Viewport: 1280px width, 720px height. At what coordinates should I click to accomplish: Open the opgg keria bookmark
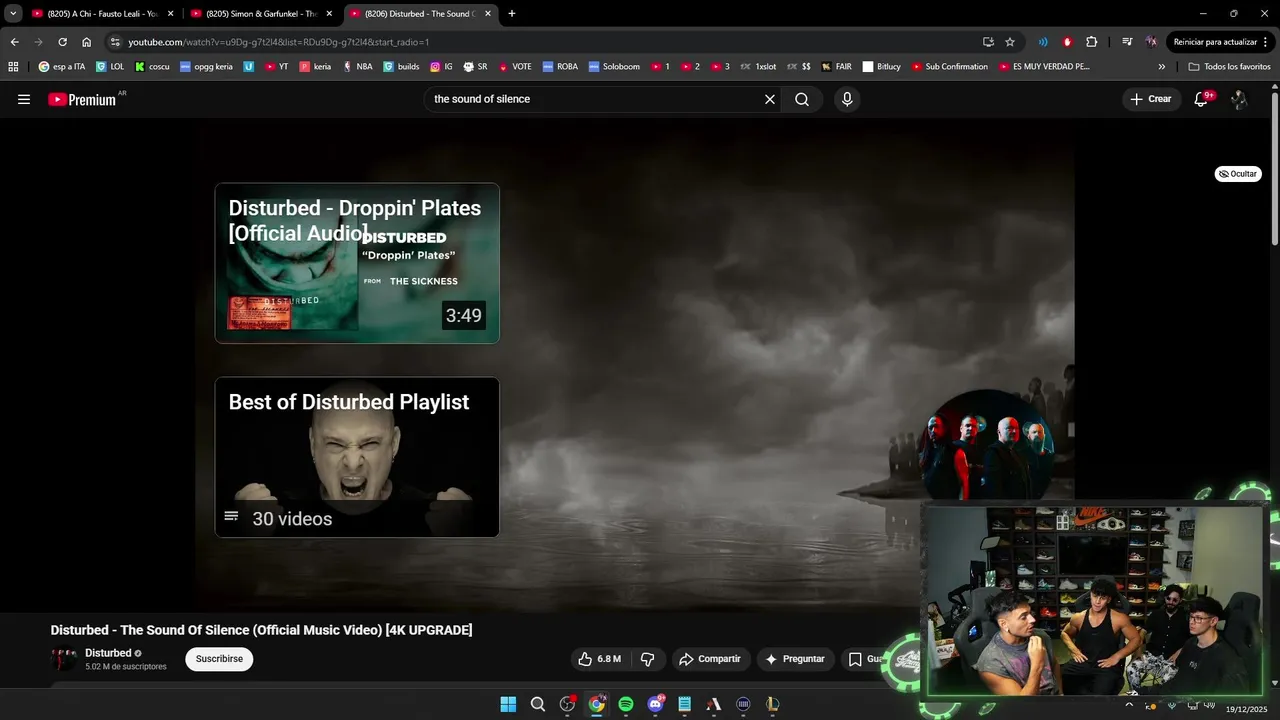click(206, 67)
